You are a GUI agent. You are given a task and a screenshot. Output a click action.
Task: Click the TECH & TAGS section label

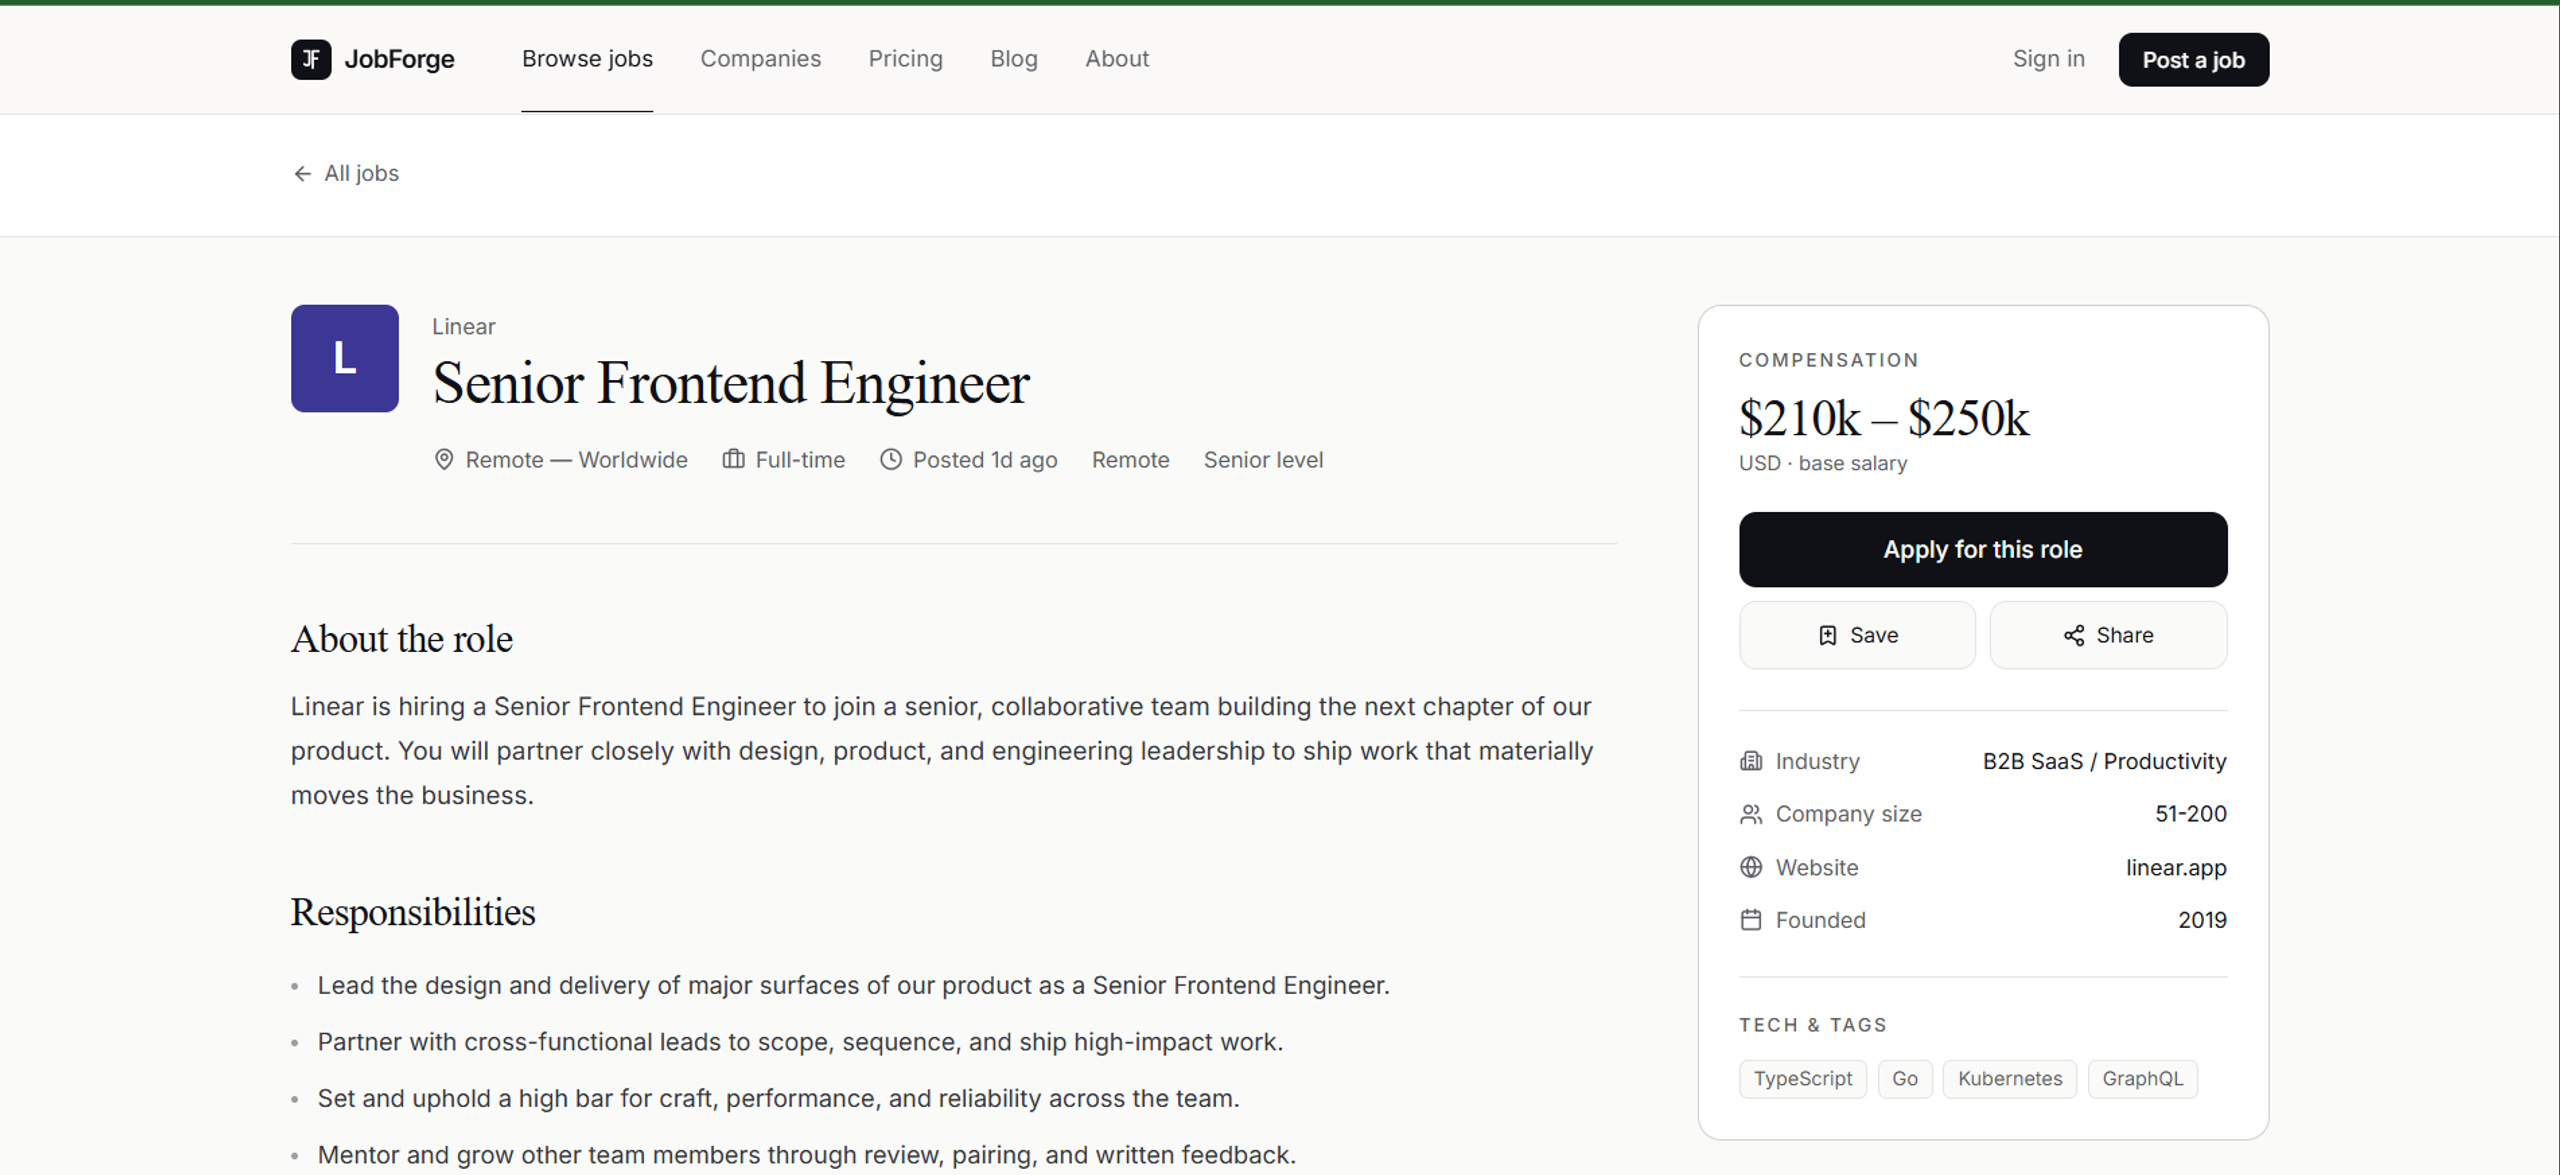1813,1025
